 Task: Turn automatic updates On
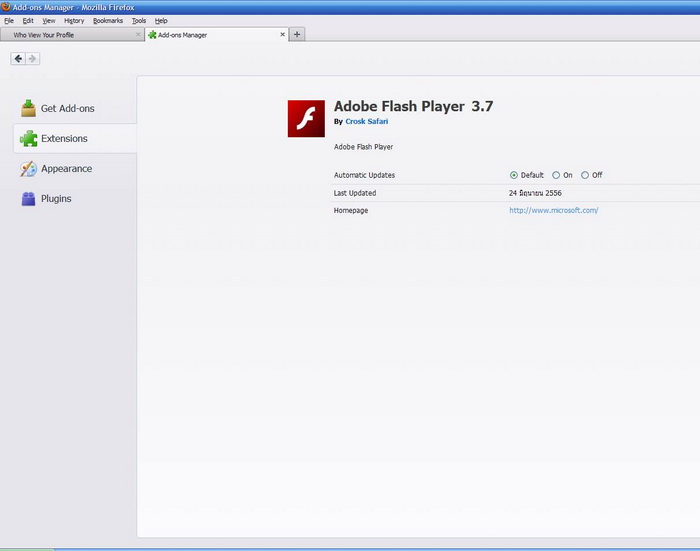556,175
